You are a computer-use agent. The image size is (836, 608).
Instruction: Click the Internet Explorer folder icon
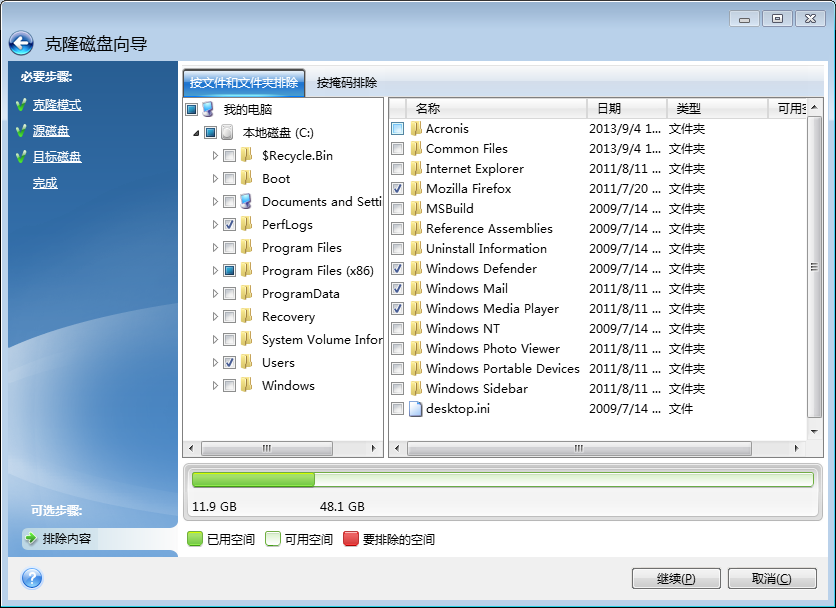(416, 169)
